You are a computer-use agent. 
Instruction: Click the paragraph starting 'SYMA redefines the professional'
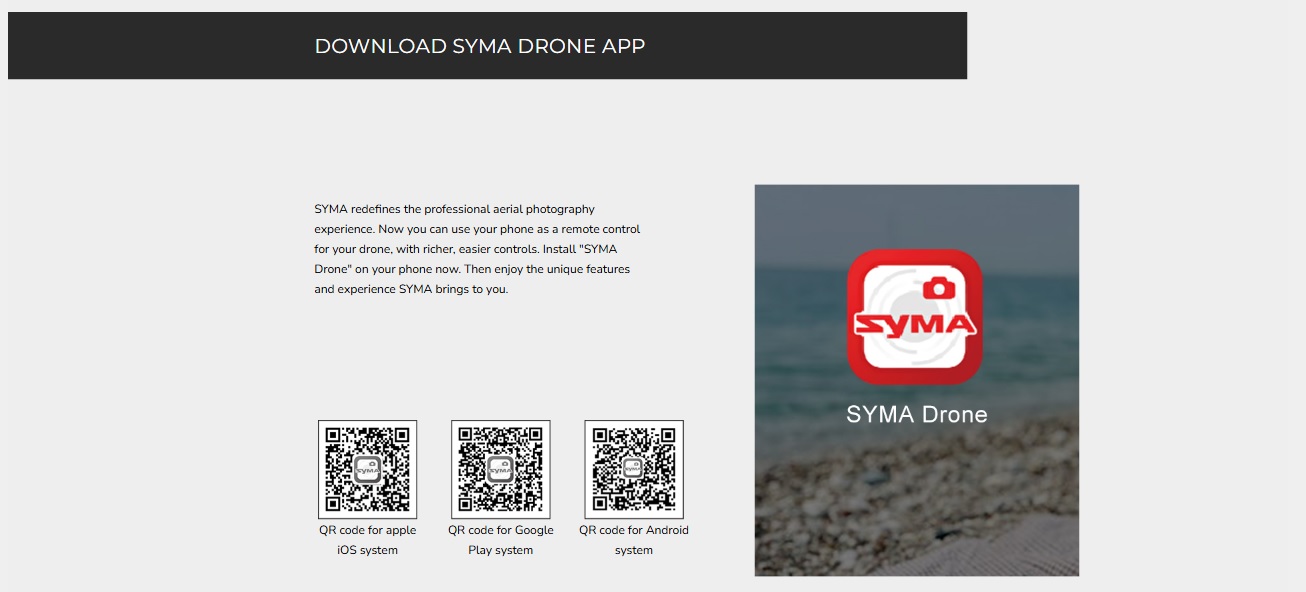tap(477, 249)
